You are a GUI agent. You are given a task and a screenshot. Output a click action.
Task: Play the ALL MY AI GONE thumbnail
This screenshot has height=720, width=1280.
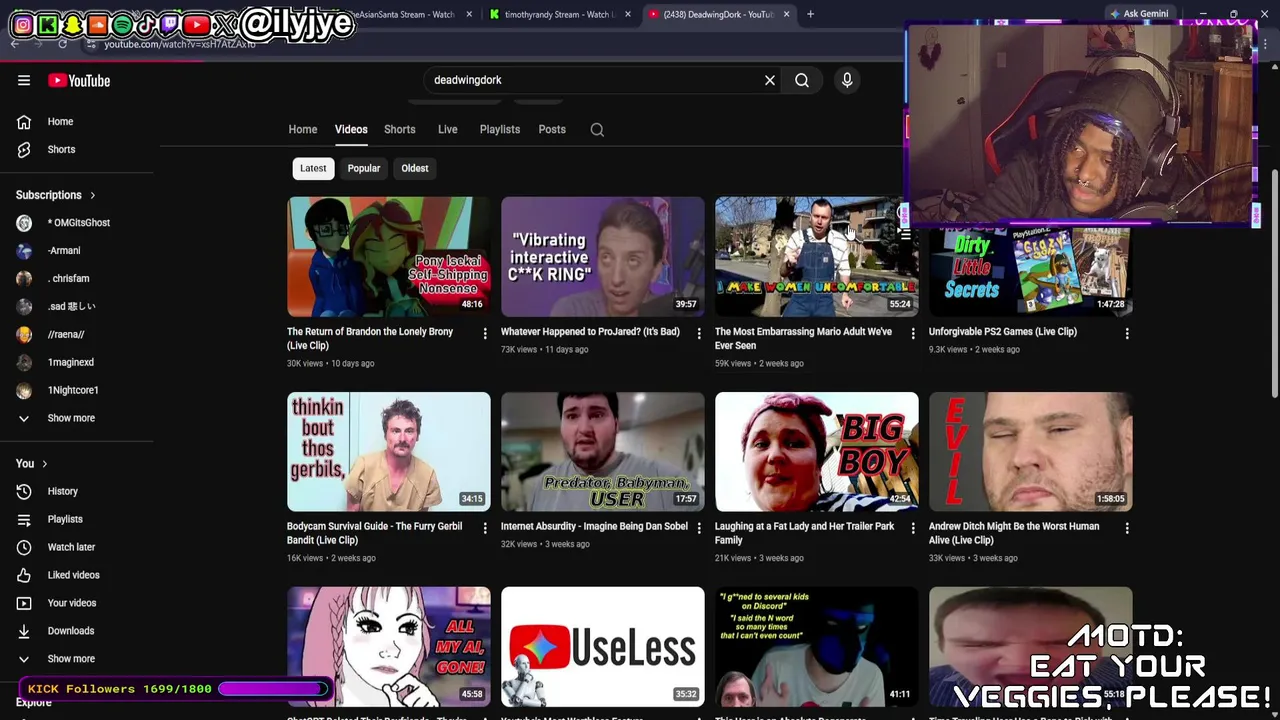(x=389, y=646)
